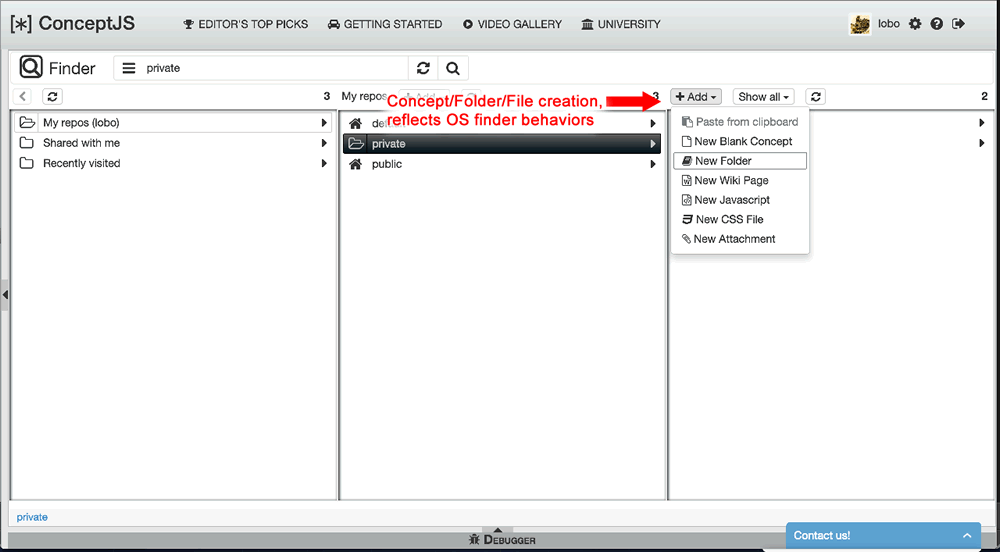Select Shared with me folder
This screenshot has height=552, width=1000.
[x=173, y=143]
